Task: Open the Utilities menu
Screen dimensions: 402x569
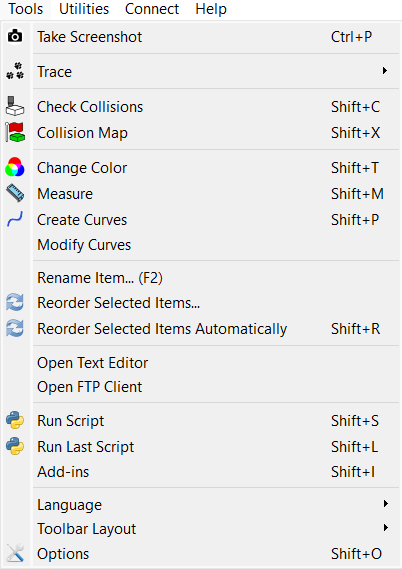Action: coord(84,9)
